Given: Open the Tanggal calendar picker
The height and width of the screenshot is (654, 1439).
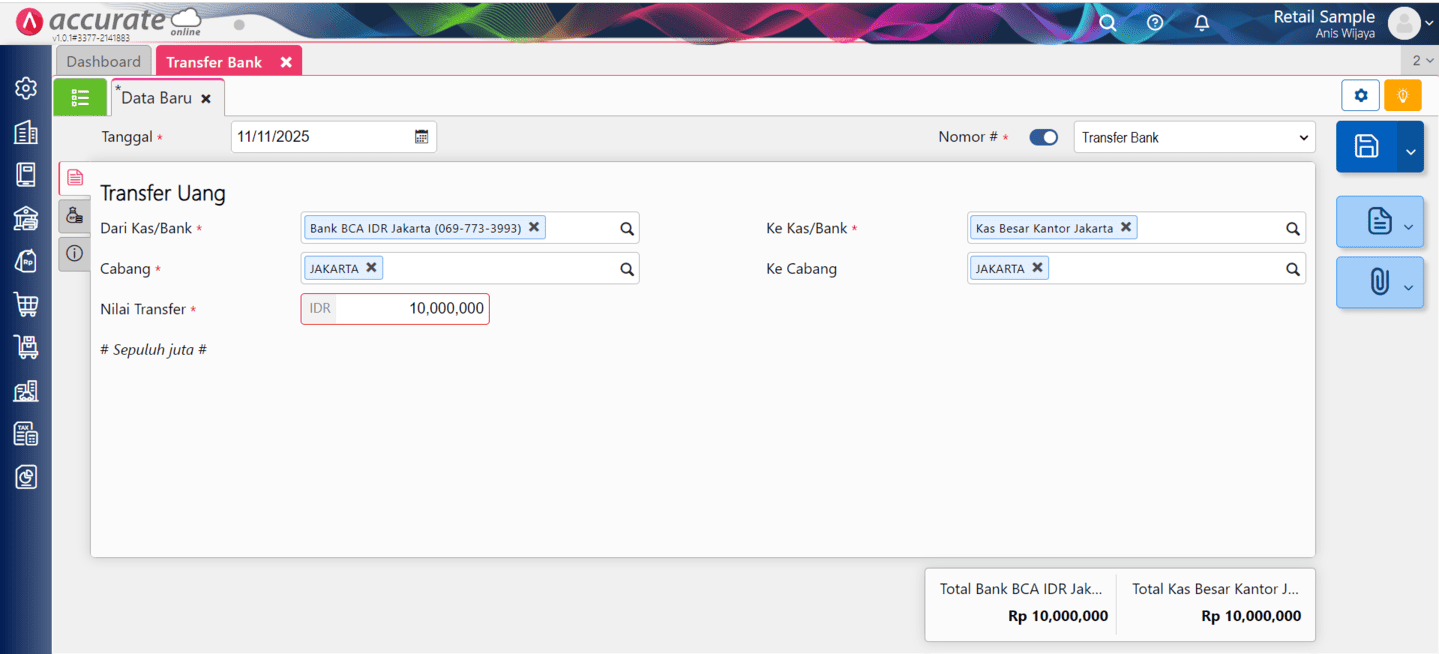Looking at the screenshot, I should (x=421, y=136).
